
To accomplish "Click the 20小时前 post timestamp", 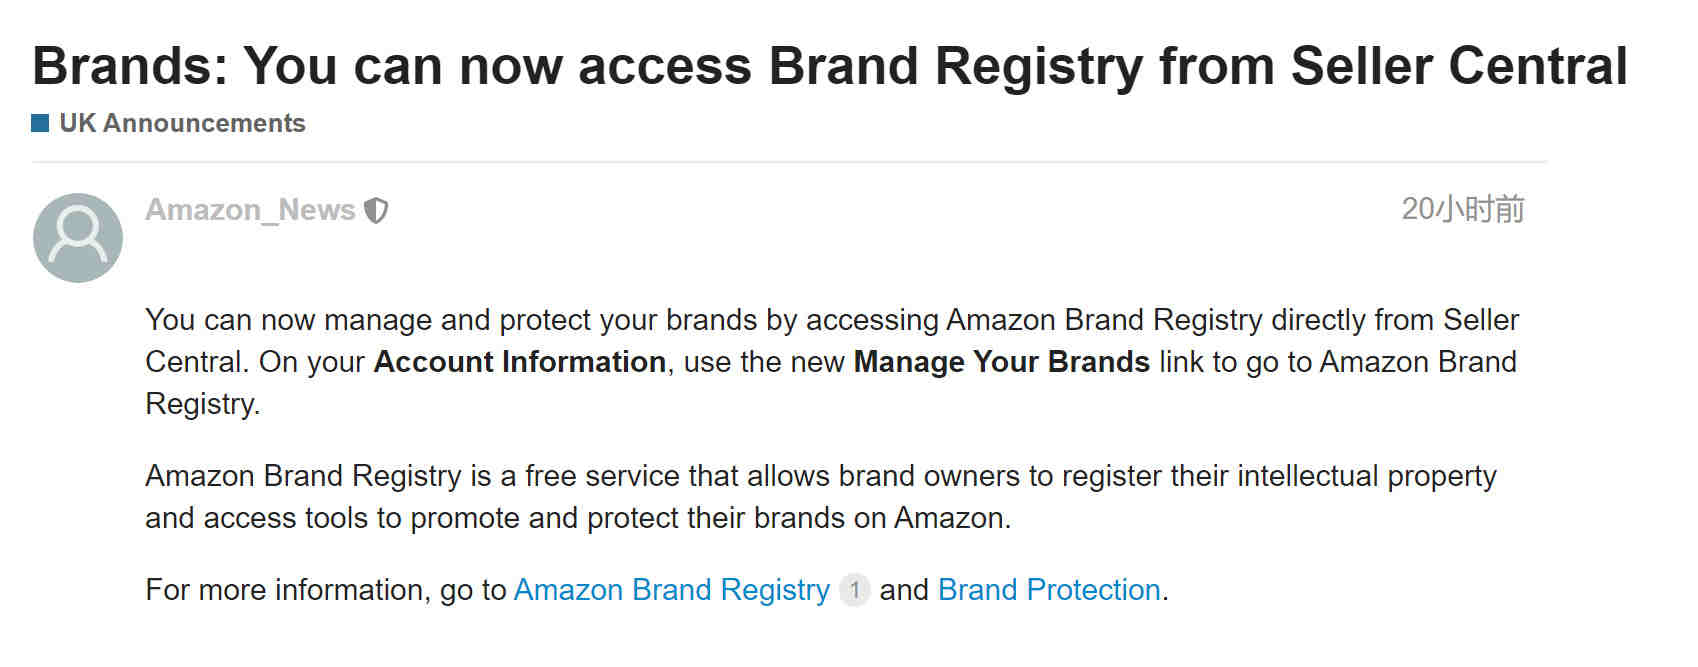I will pyautogui.click(x=1463, y=209).
